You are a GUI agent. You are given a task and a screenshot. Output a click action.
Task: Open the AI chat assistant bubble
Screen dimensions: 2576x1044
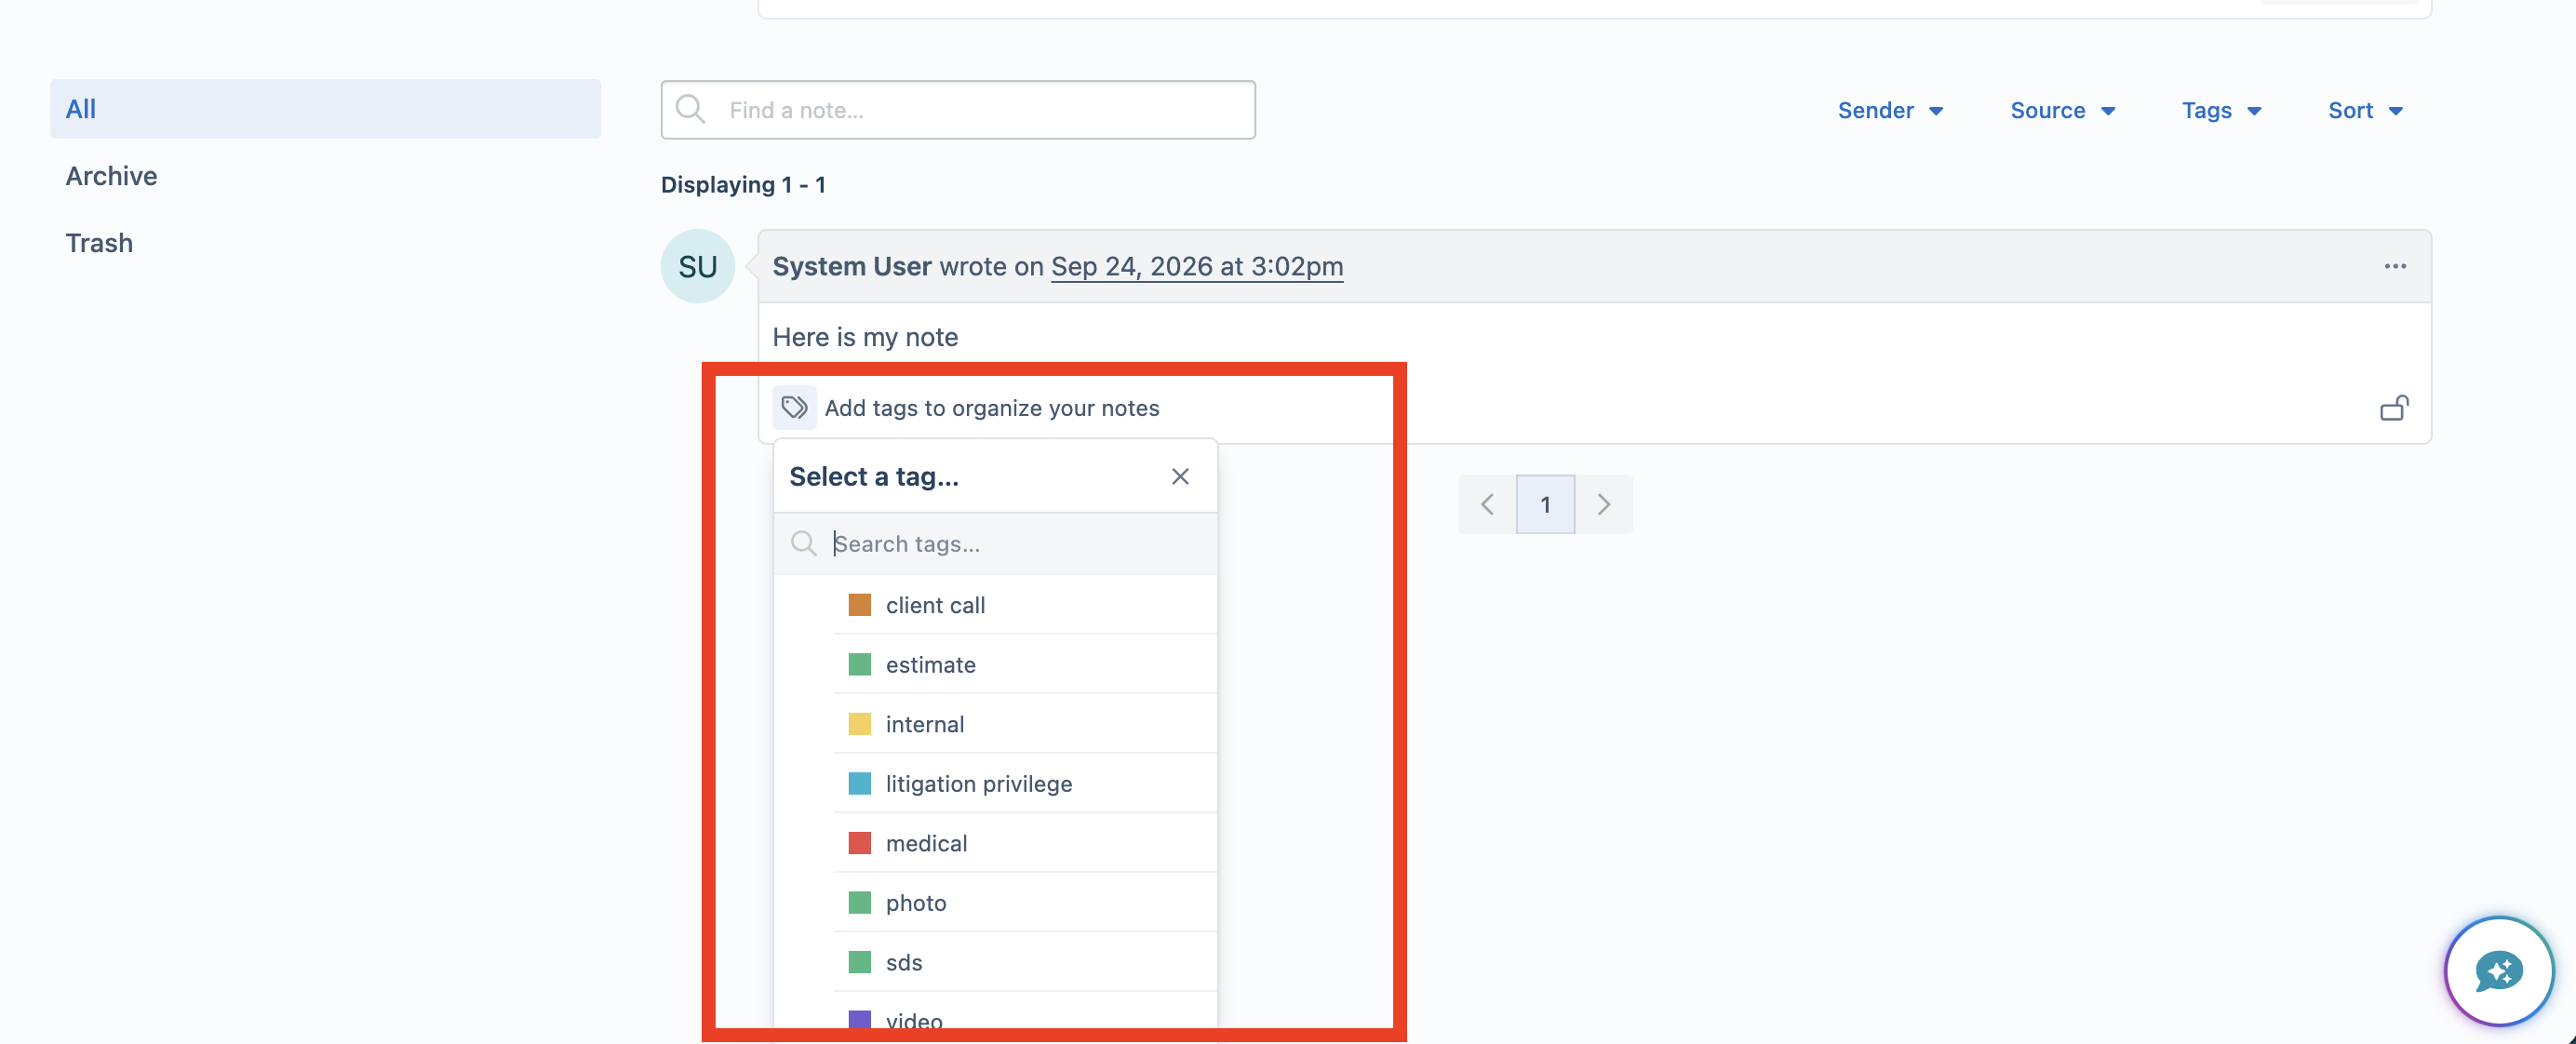tap(2498, 970)
